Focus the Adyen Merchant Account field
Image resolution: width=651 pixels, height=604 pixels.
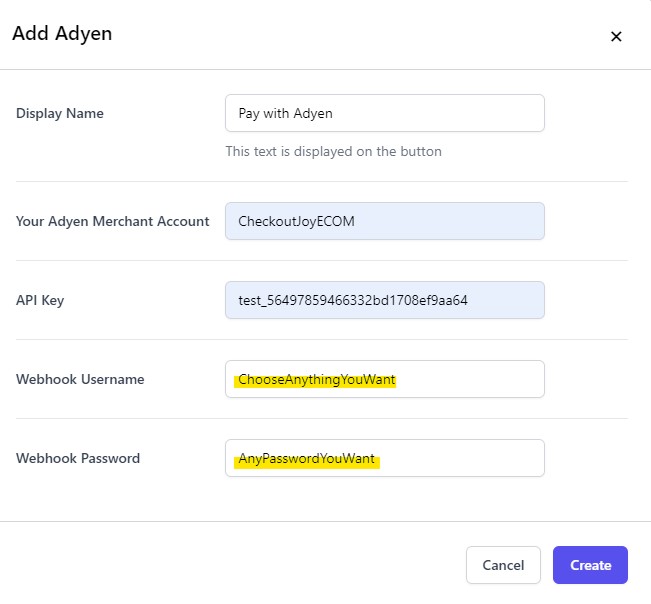pyautogui.click(x=385, y=221)
